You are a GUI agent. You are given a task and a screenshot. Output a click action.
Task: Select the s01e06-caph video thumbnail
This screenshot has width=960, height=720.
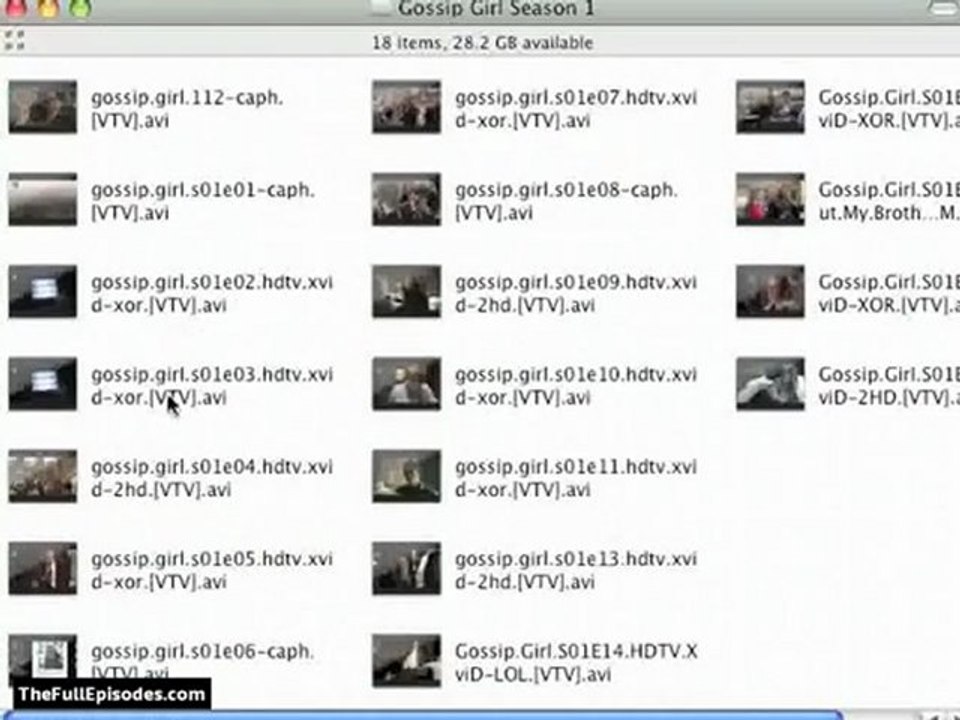coord(43,656)
